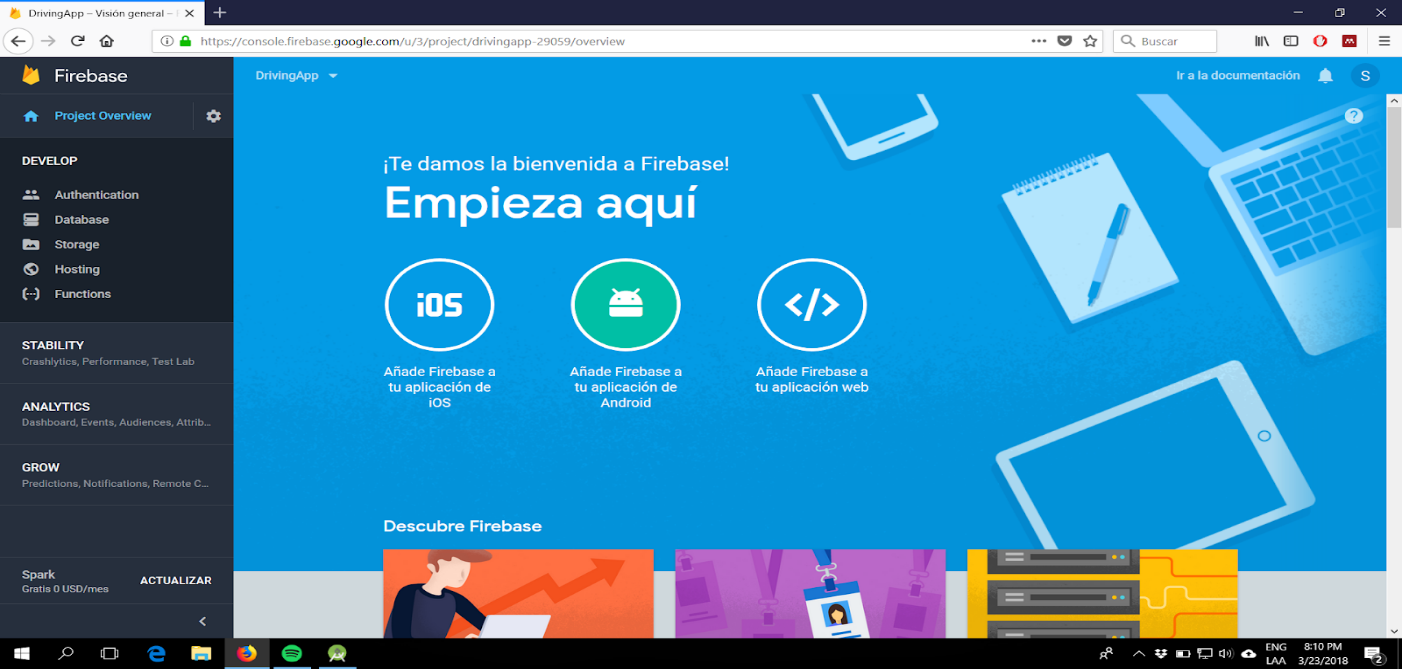Add Firebase to web app circle
The height and width of the screenshot is (669, 1402).
[x=812, y=305]
